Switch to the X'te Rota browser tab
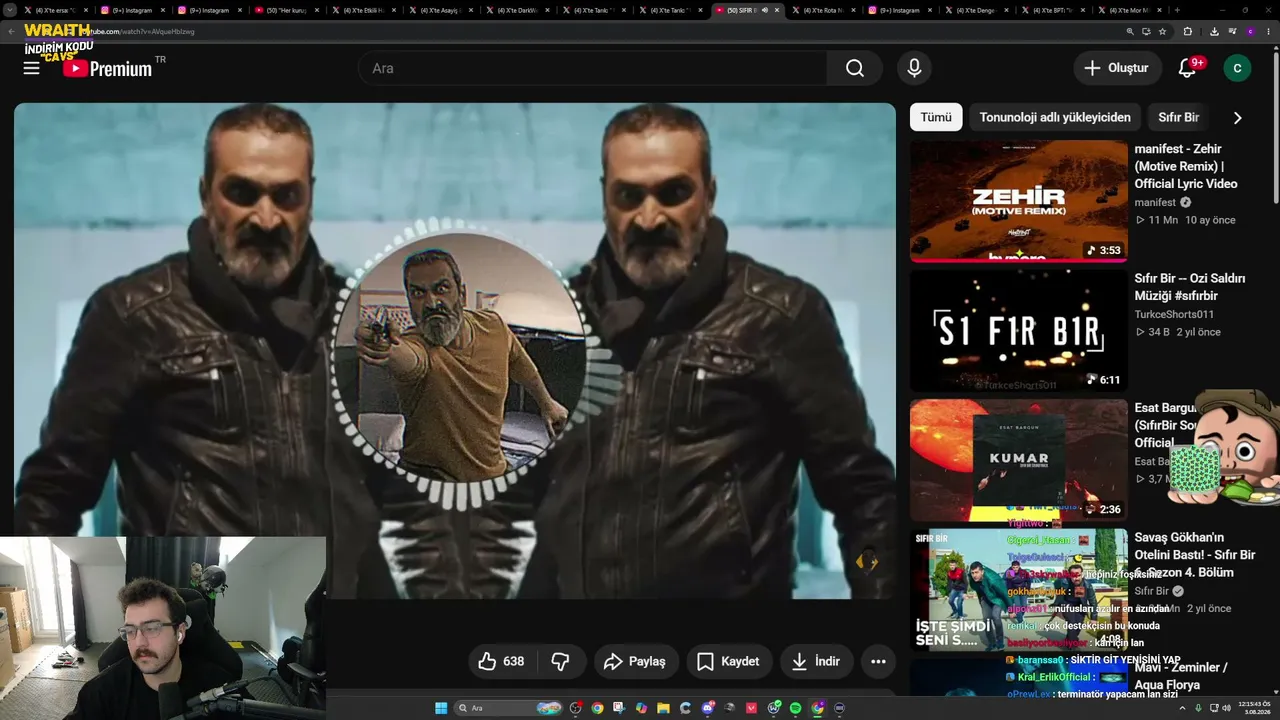Screen dimensions: 1280x720 824,10
